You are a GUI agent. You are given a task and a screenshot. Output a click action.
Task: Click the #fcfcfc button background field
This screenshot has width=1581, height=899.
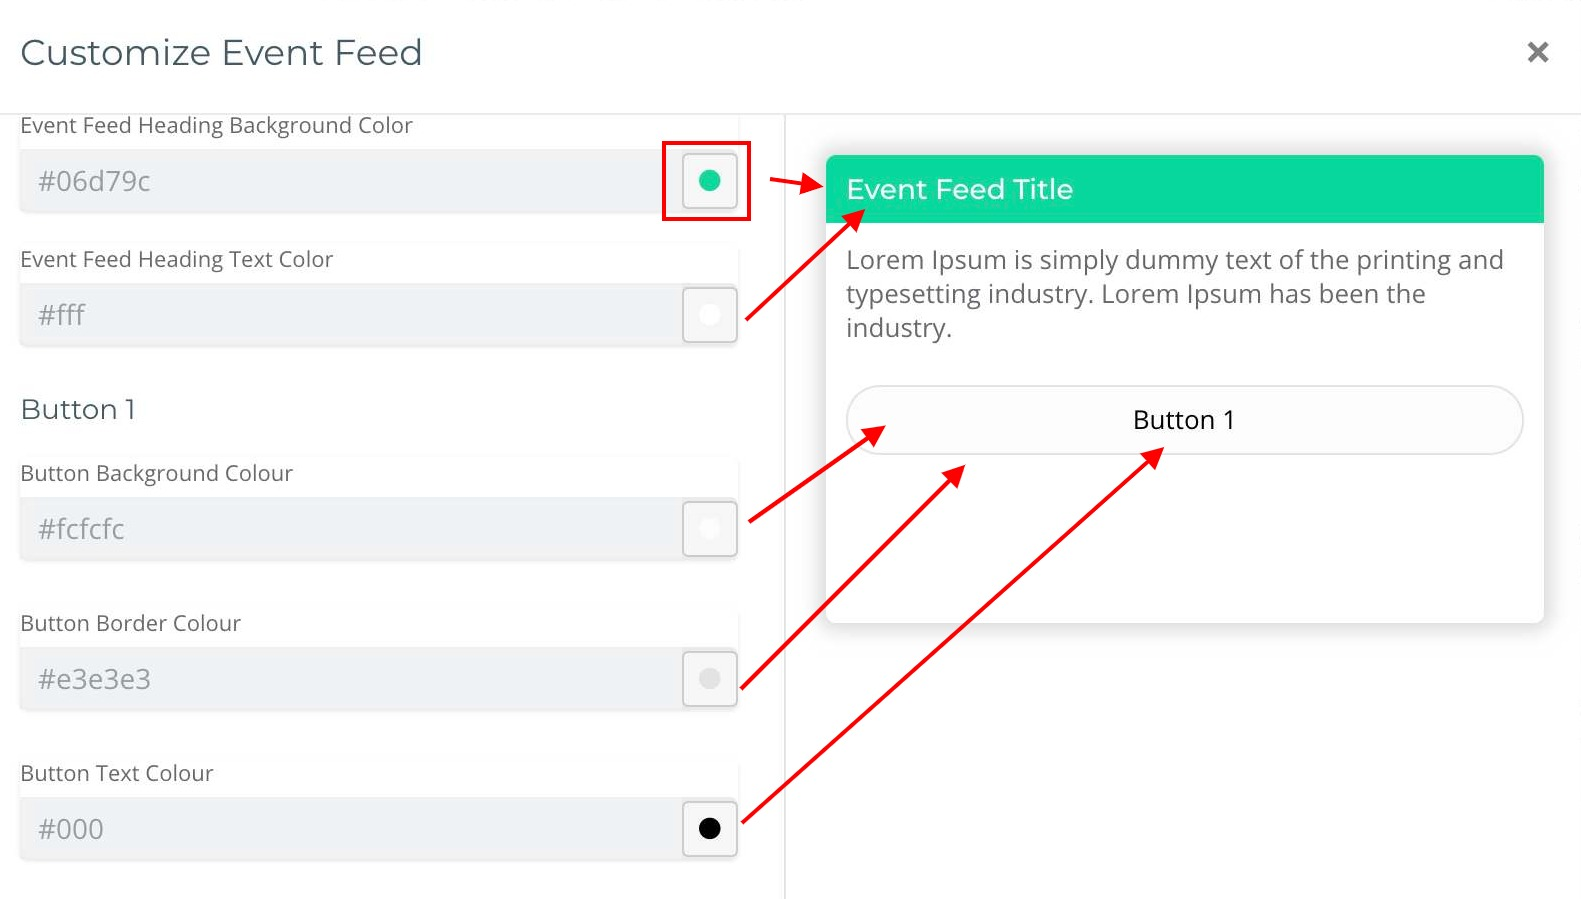[x=340, y=529]
